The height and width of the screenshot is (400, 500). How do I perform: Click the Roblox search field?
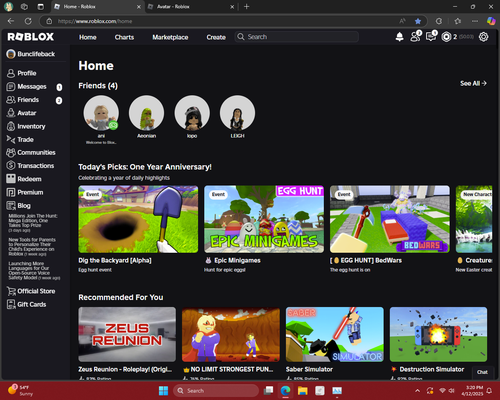(297, 37)
